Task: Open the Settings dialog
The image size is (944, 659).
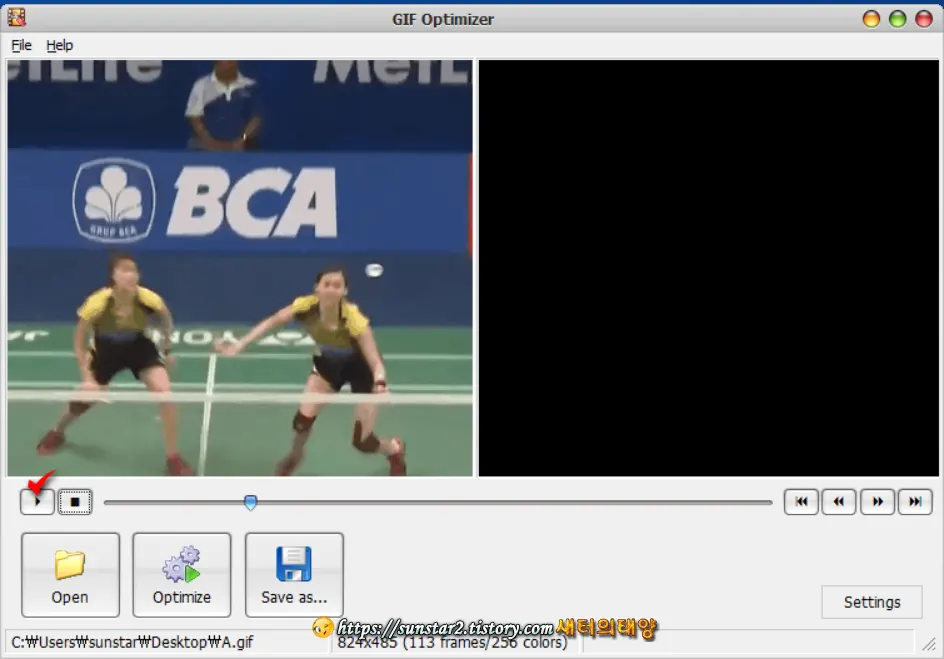Action: click(871, 602)
